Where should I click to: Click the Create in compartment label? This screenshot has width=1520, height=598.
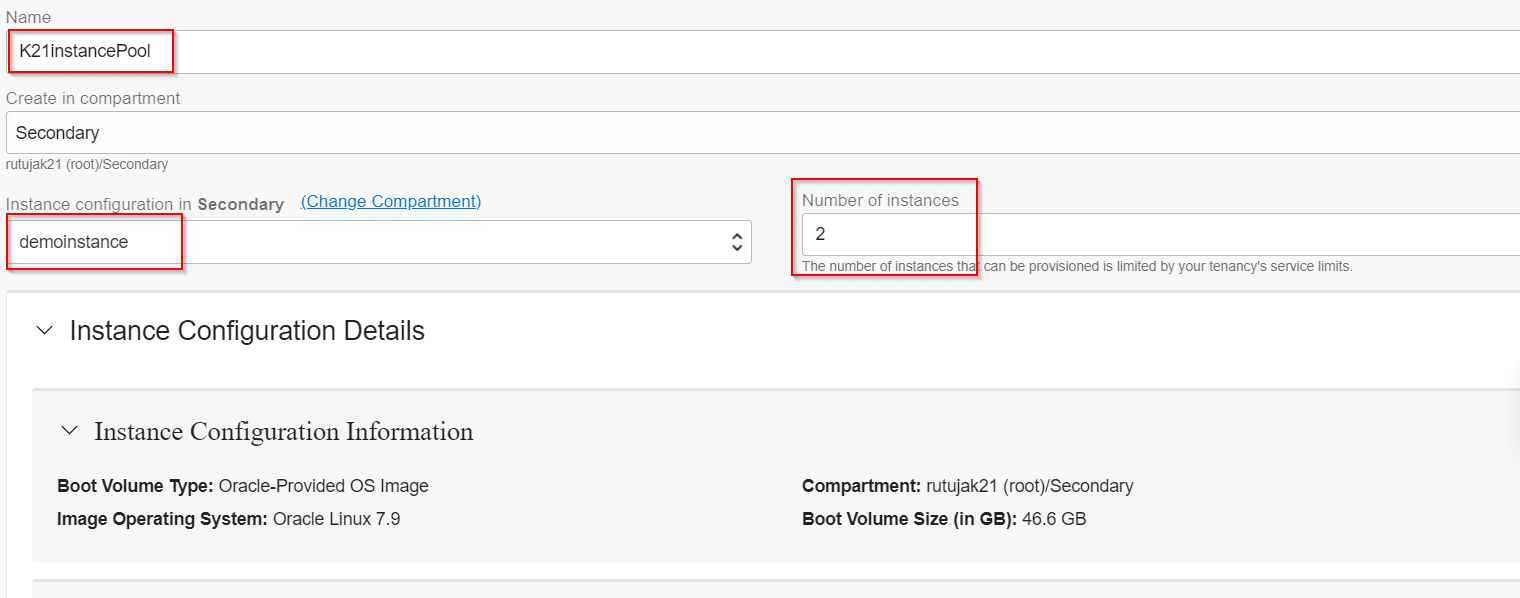(93, 98)
